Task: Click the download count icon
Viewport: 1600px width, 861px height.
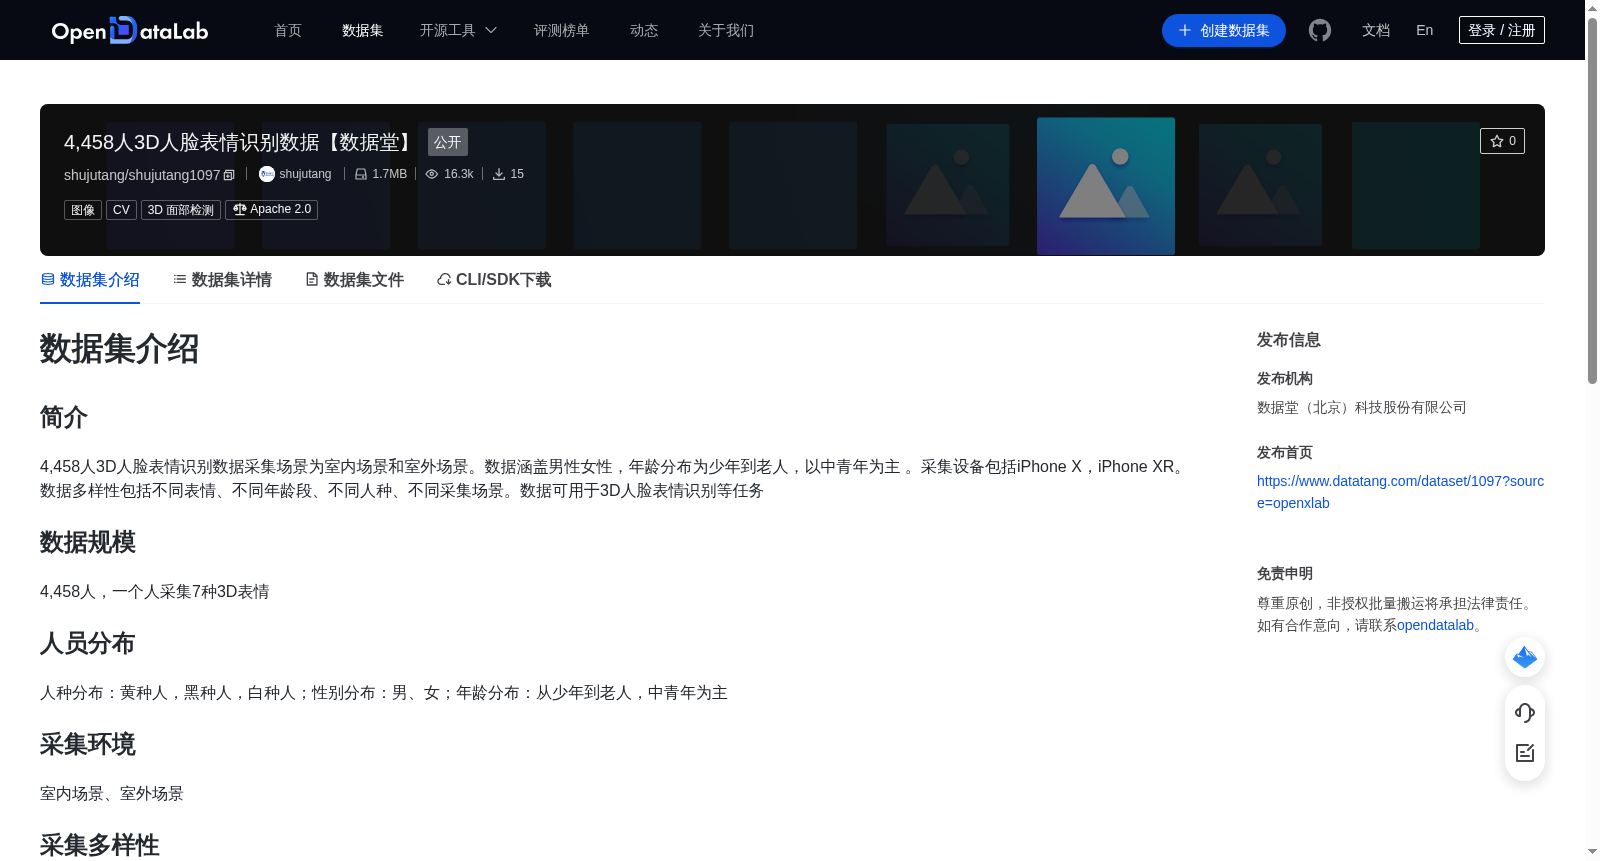Action: click(499, 174)
